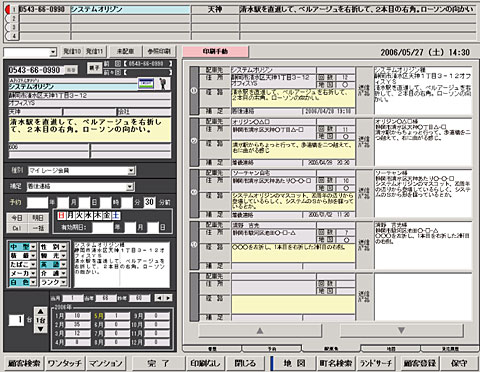480x372 pixels.
Task: Click the 顧客検索 button
Action: coord(24,363)
